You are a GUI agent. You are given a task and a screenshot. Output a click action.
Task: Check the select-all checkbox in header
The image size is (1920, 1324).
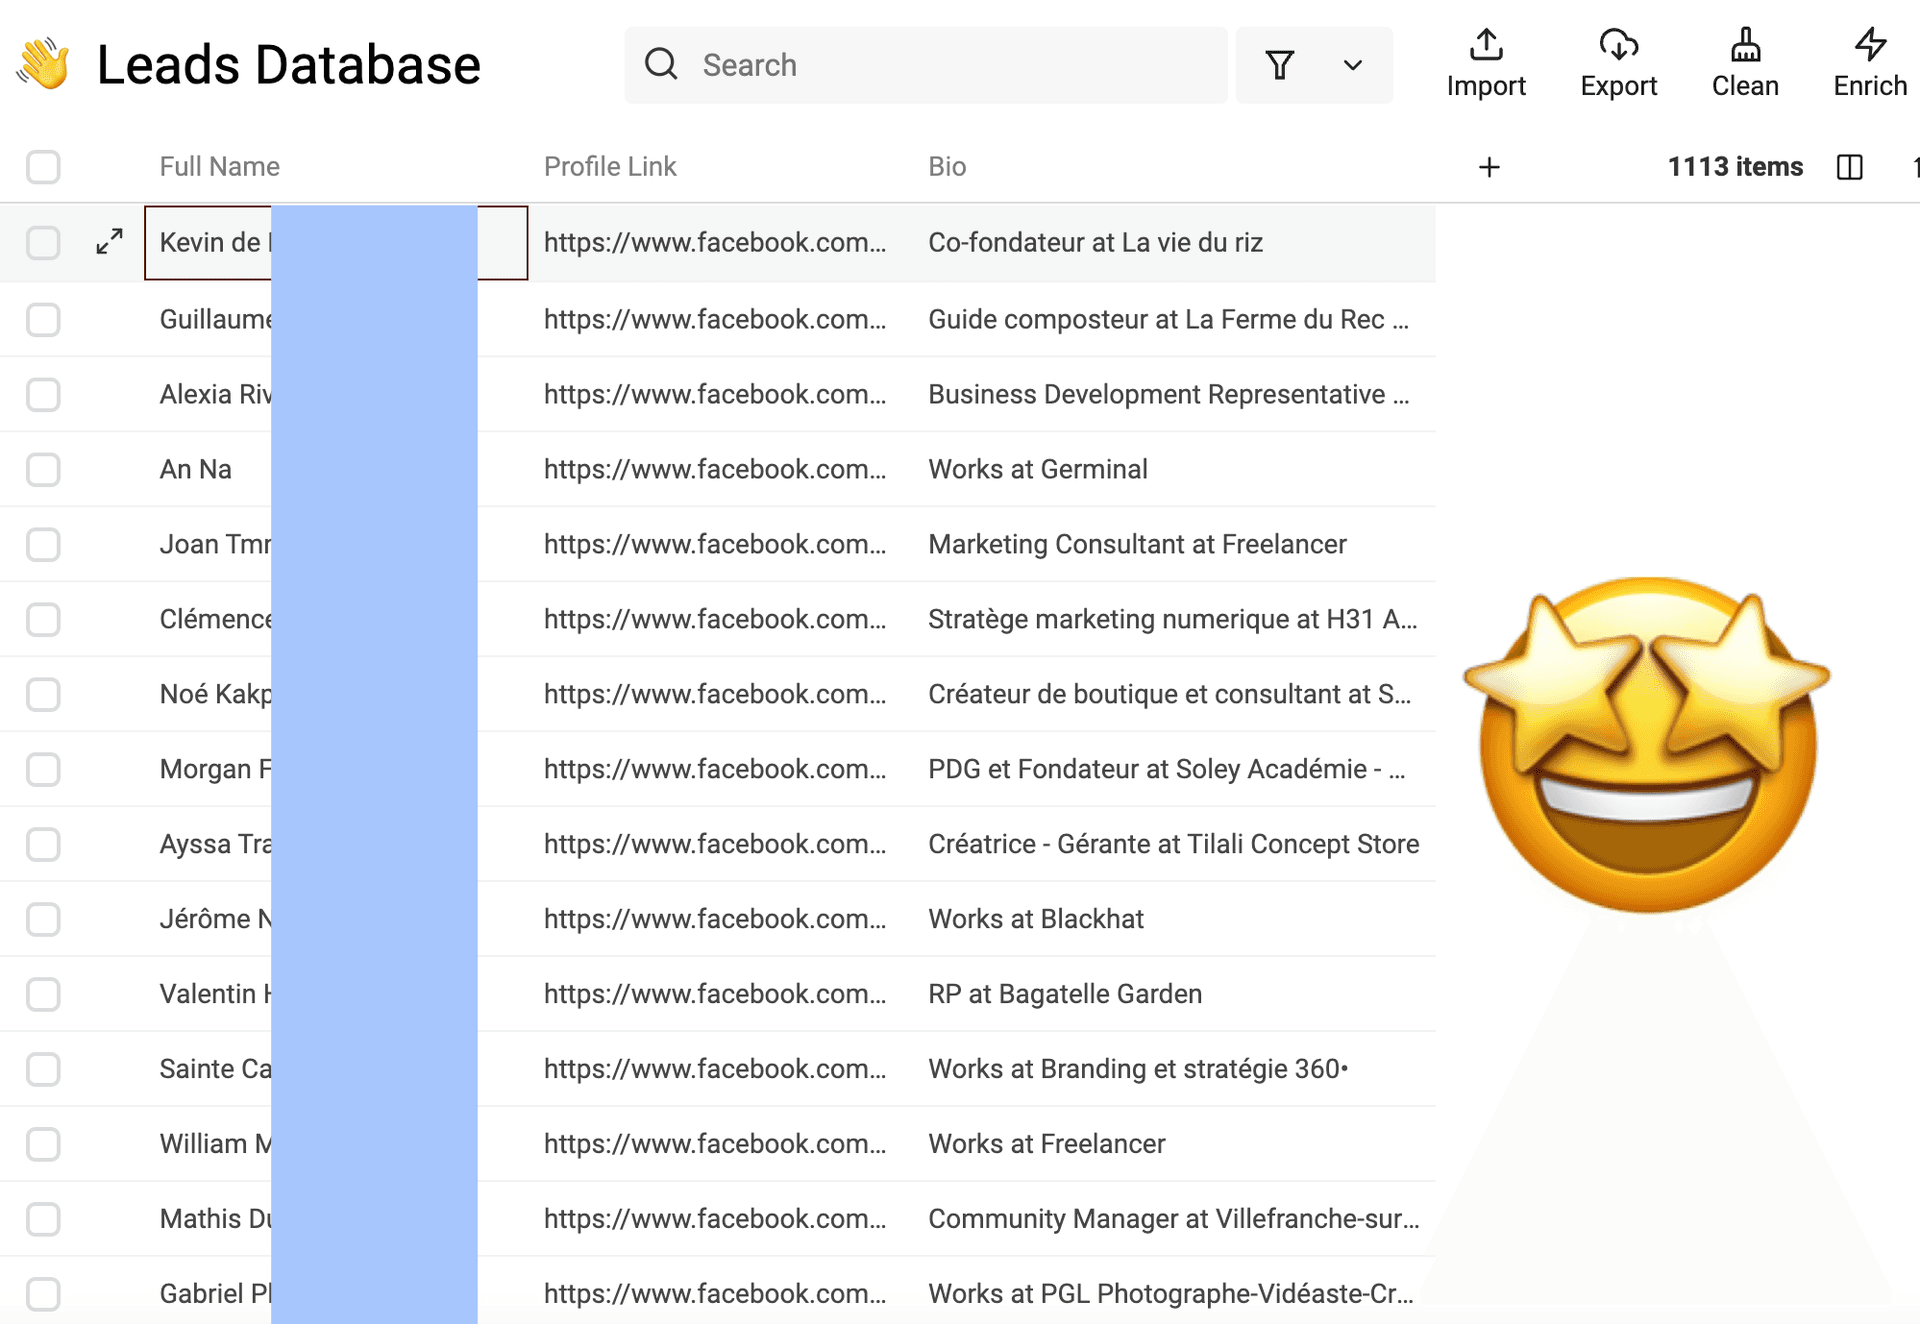(x=43, y=167)
